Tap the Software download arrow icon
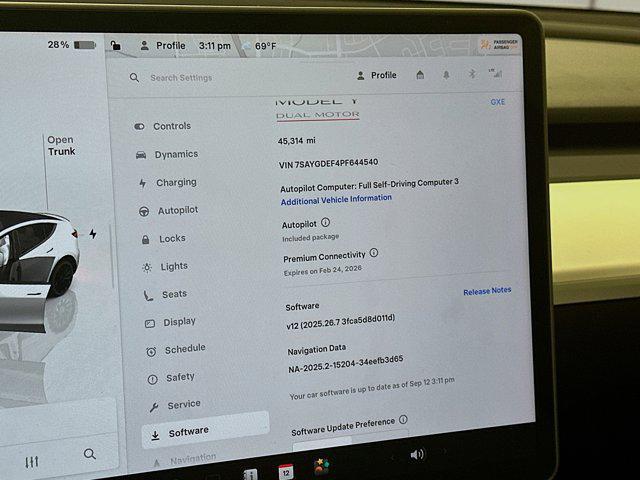 tap(155, 436)
